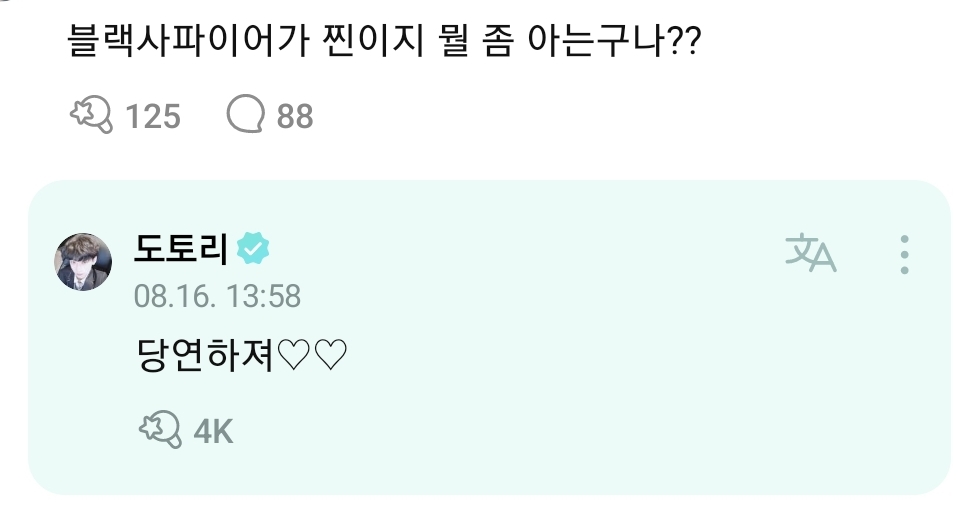Image resolution: width=976 pixels, height=531 pixels.
Task: Click the 08.16. 13:58 timestamp
Action: pyautogui.click(x=217, y=296)
